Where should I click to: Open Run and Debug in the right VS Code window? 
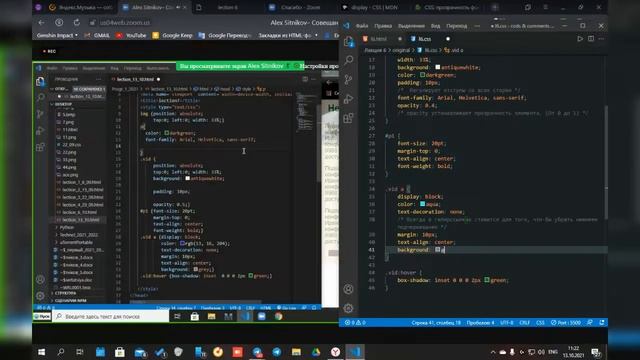349,99
